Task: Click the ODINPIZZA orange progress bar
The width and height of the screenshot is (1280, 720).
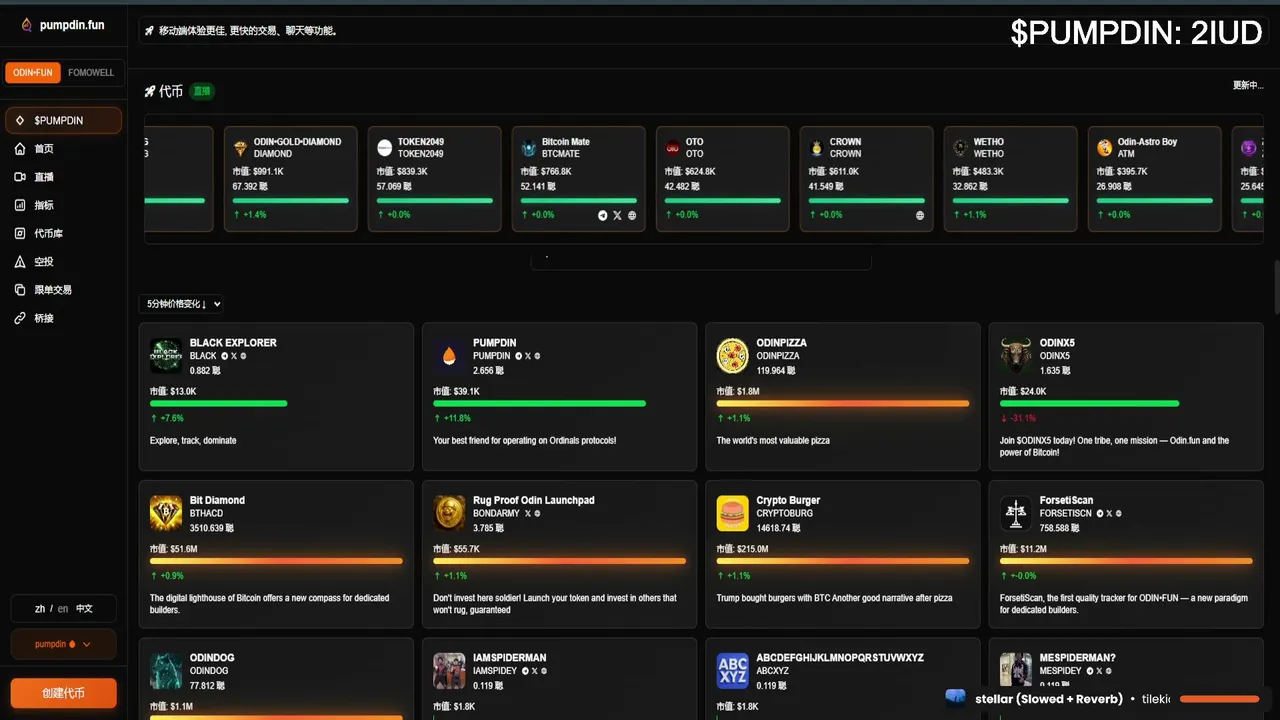Action: [843, 404]
